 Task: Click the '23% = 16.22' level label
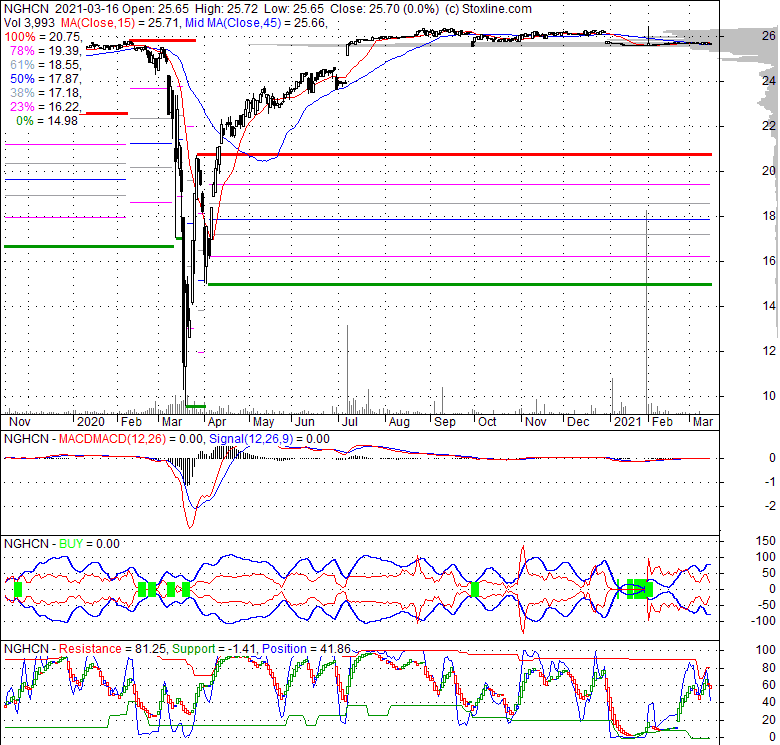click(x=45, y=106)
